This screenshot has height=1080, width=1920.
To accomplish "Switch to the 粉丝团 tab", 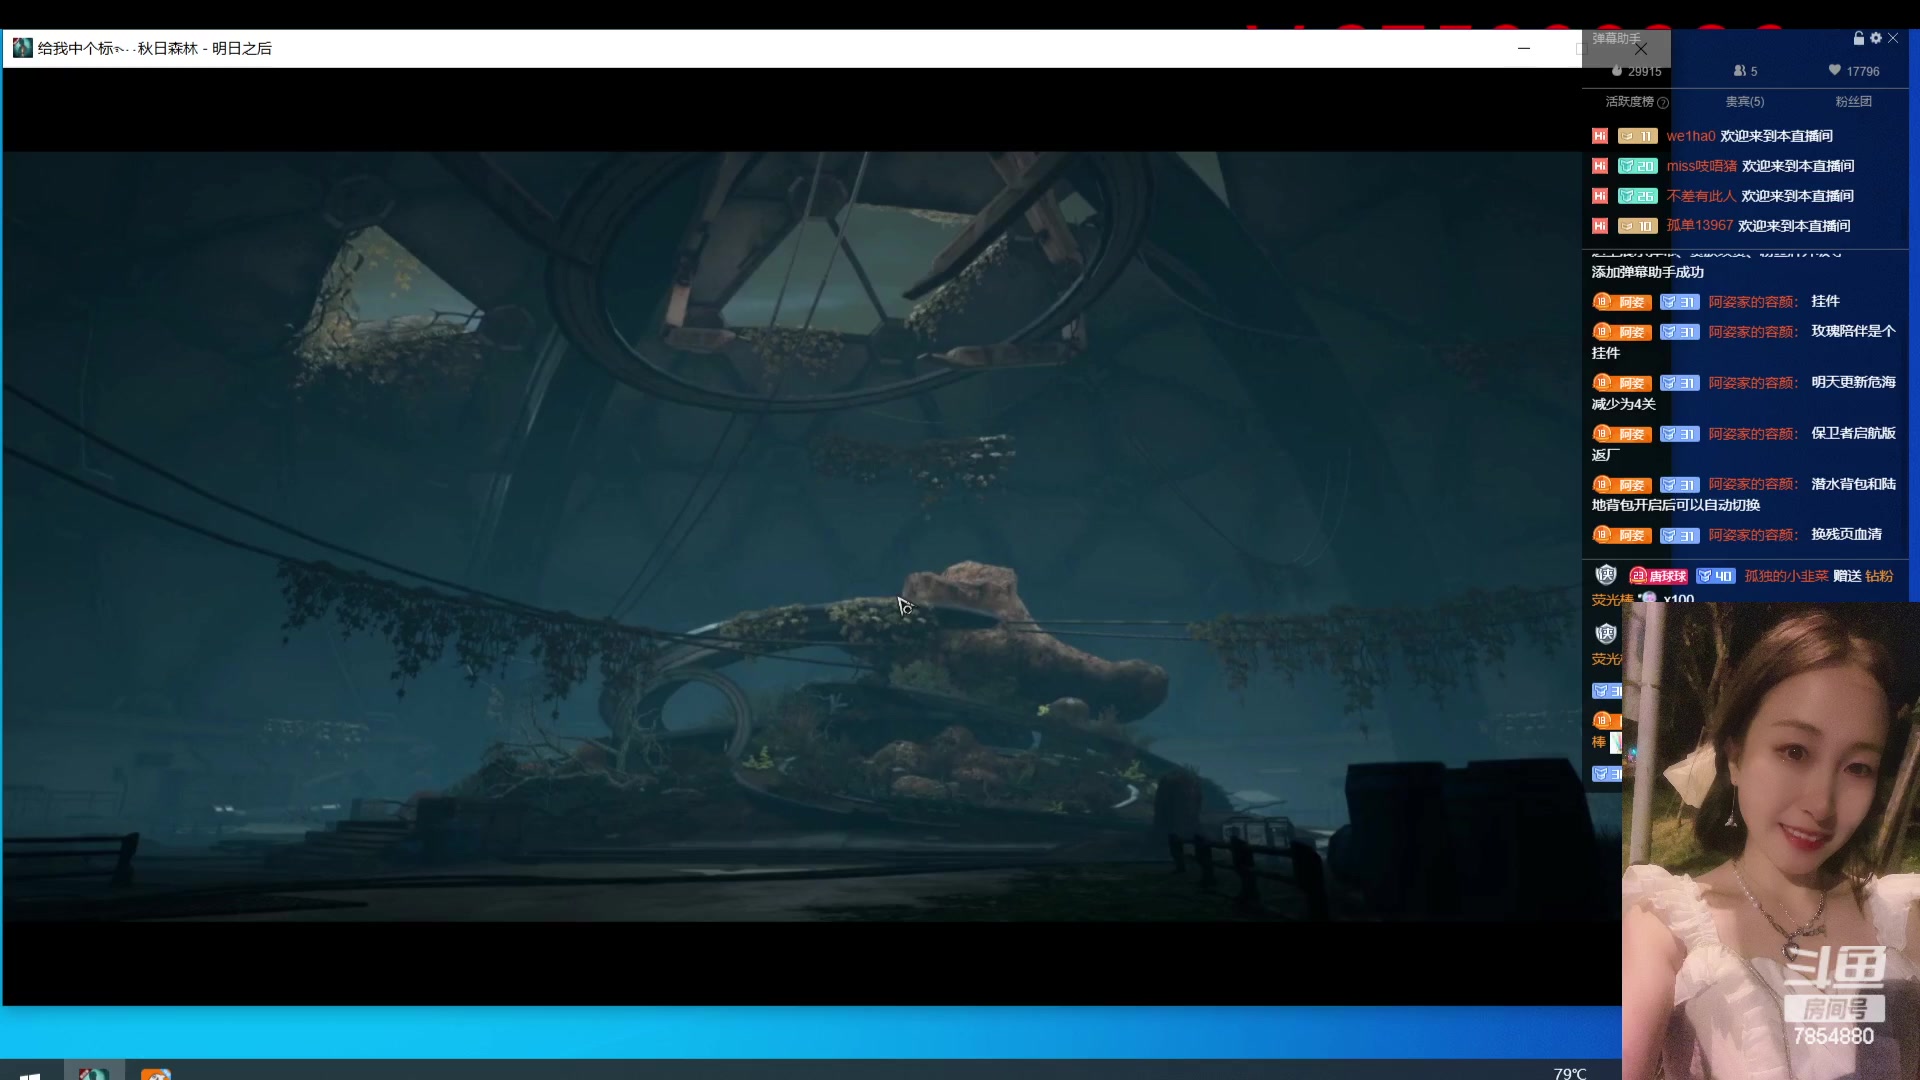I will 1853,102.
